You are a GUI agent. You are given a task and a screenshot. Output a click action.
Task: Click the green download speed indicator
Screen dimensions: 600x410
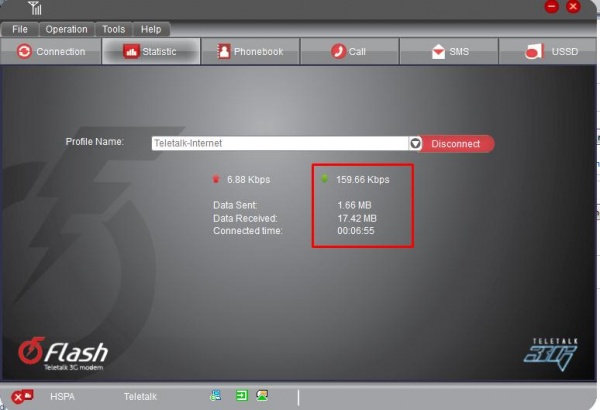pos(324,178)
